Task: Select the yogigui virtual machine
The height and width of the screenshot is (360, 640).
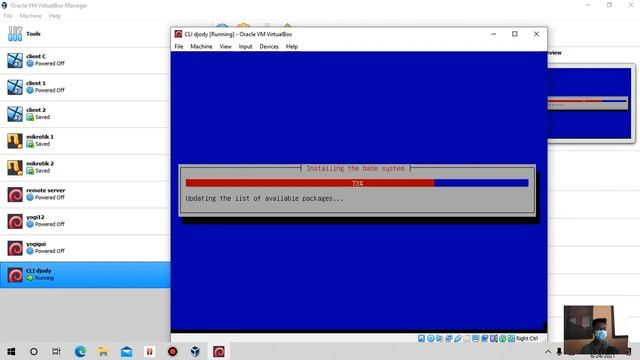Action: [x=85, y=248]
